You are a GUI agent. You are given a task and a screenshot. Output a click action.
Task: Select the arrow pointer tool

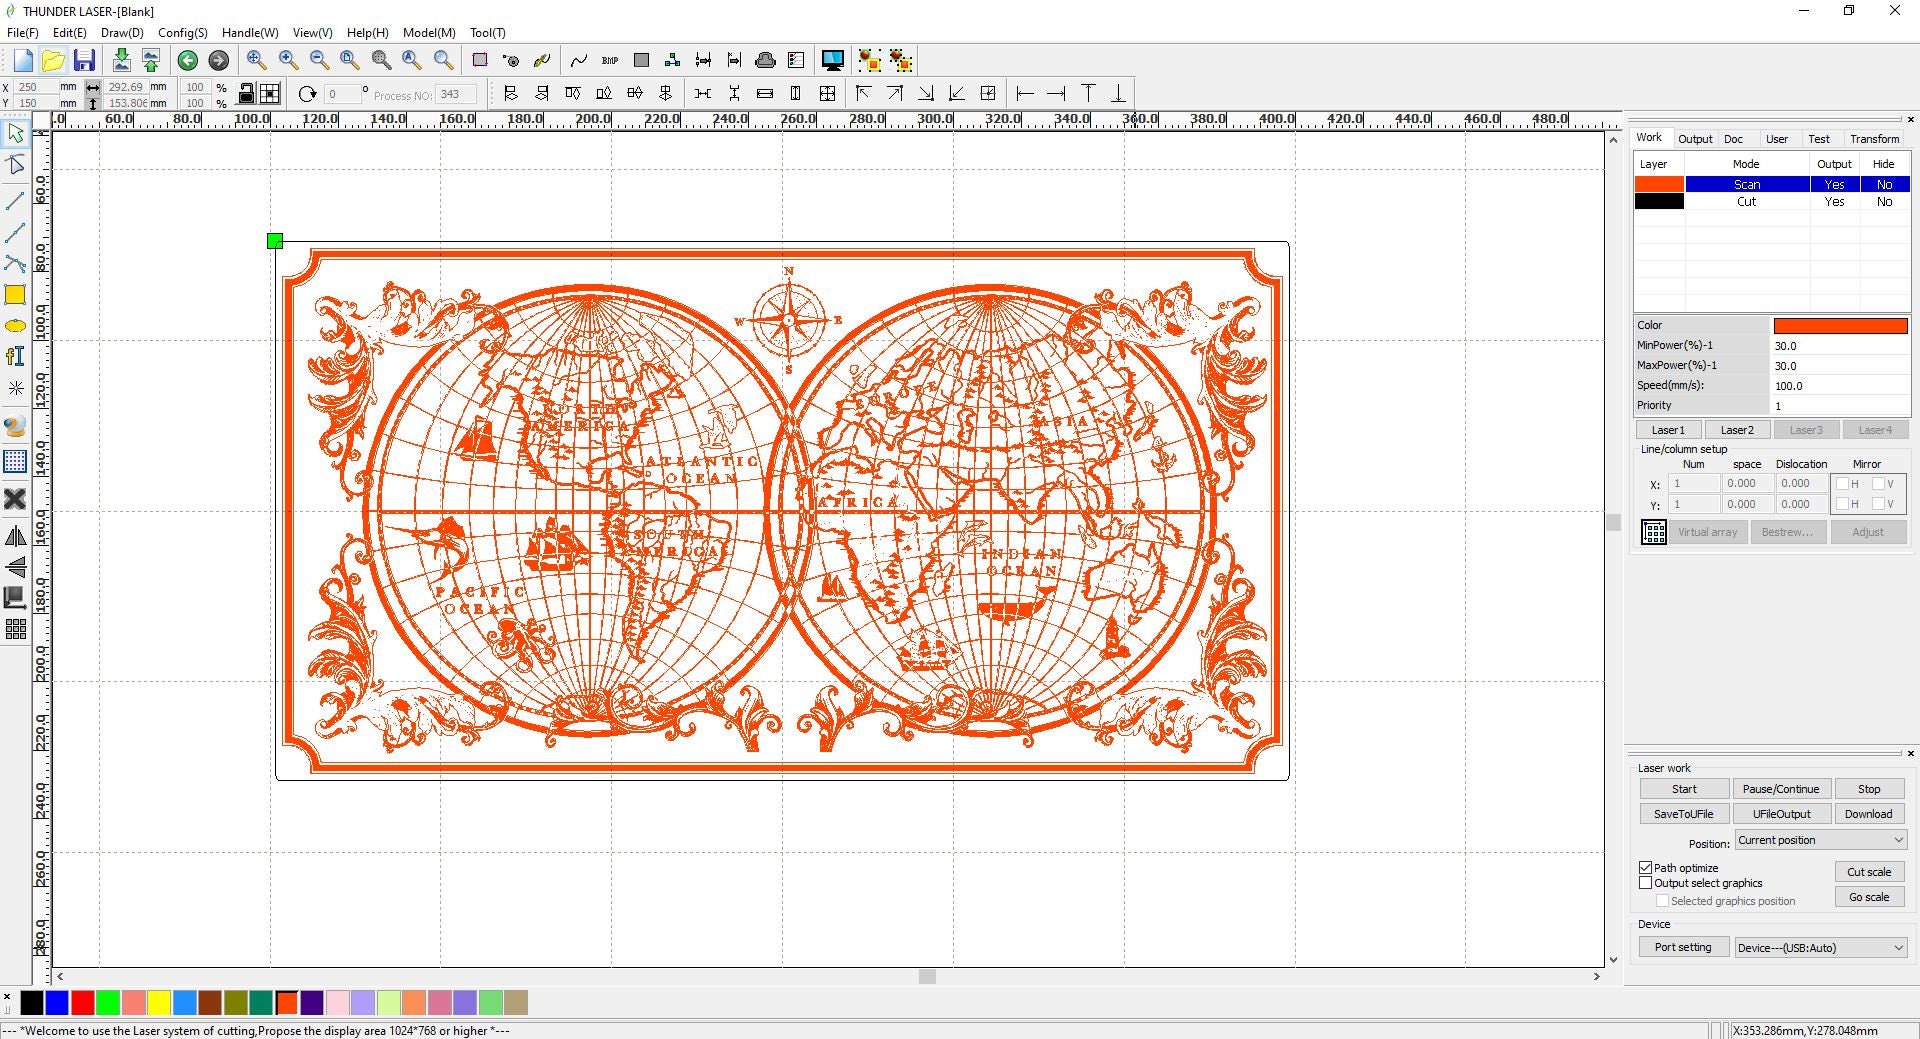[15, 133]
